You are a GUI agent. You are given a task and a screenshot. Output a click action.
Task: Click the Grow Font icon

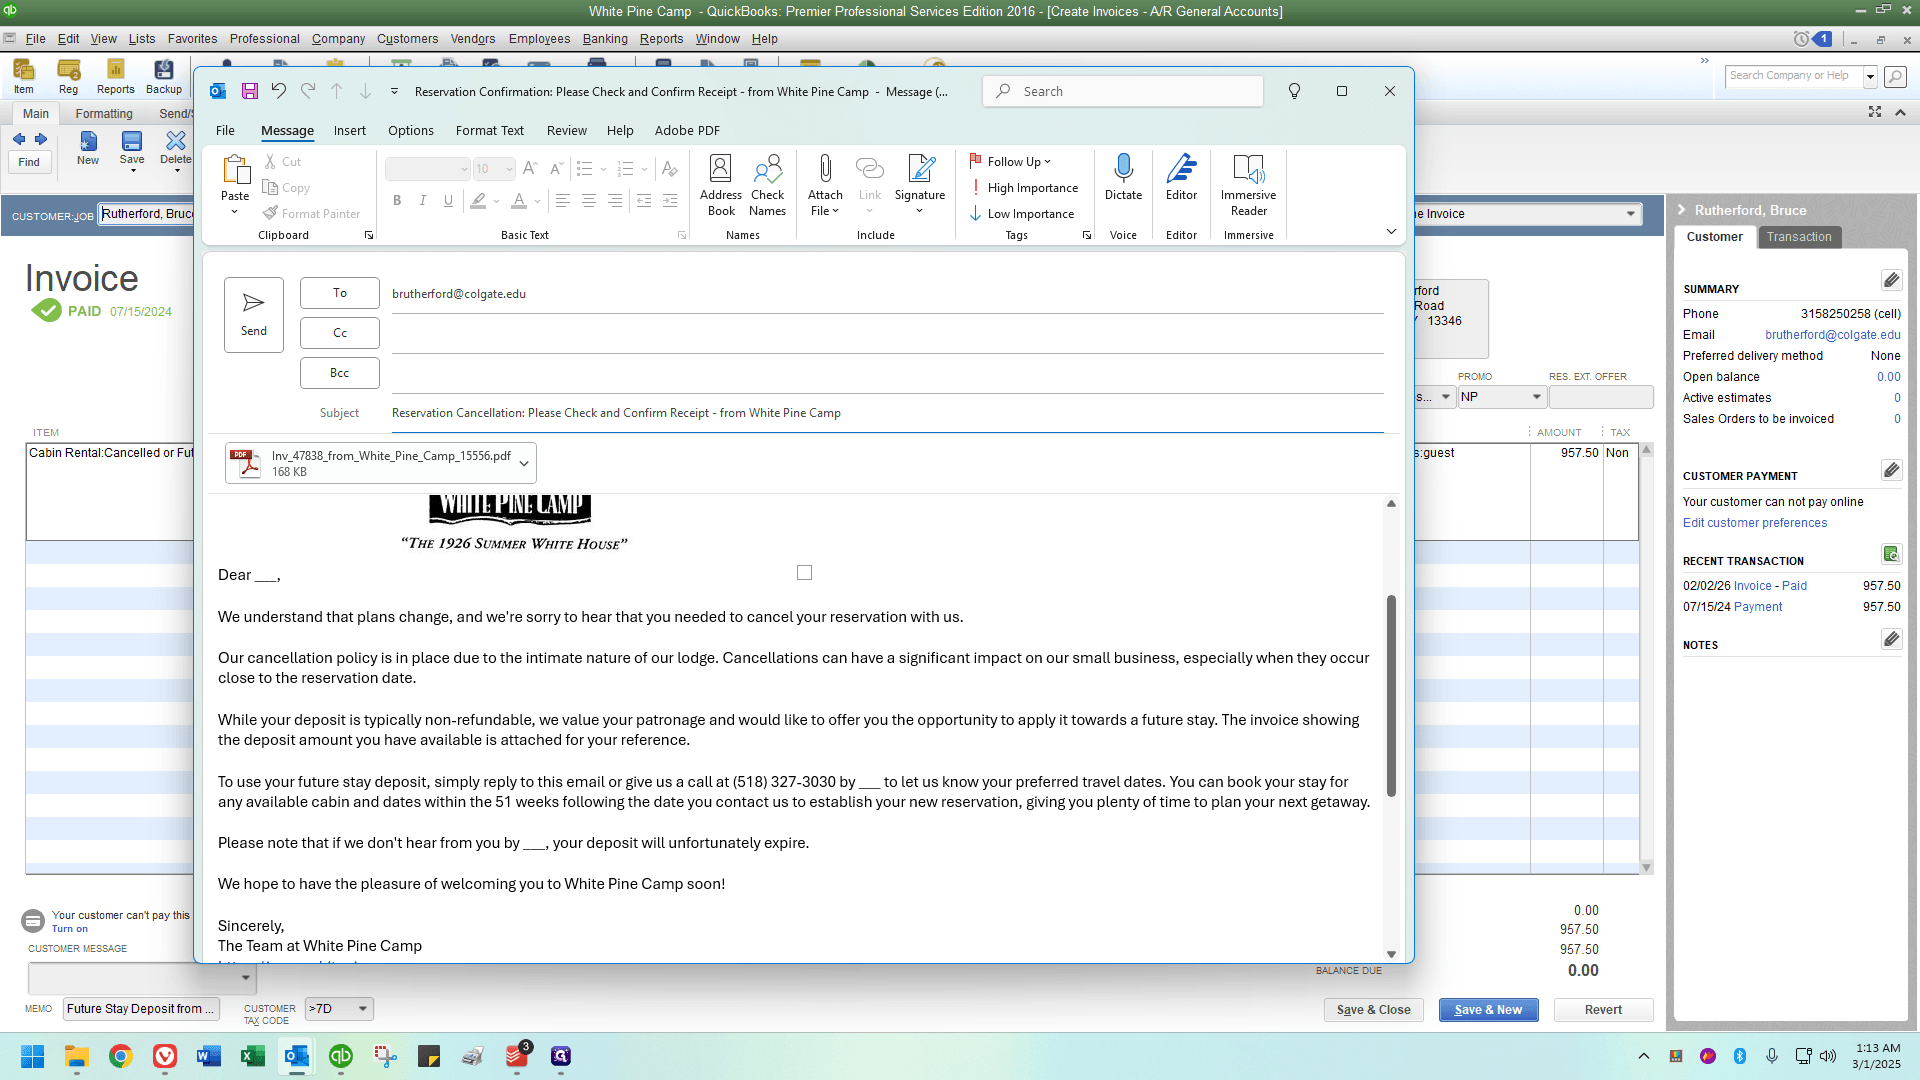(530, 169)
